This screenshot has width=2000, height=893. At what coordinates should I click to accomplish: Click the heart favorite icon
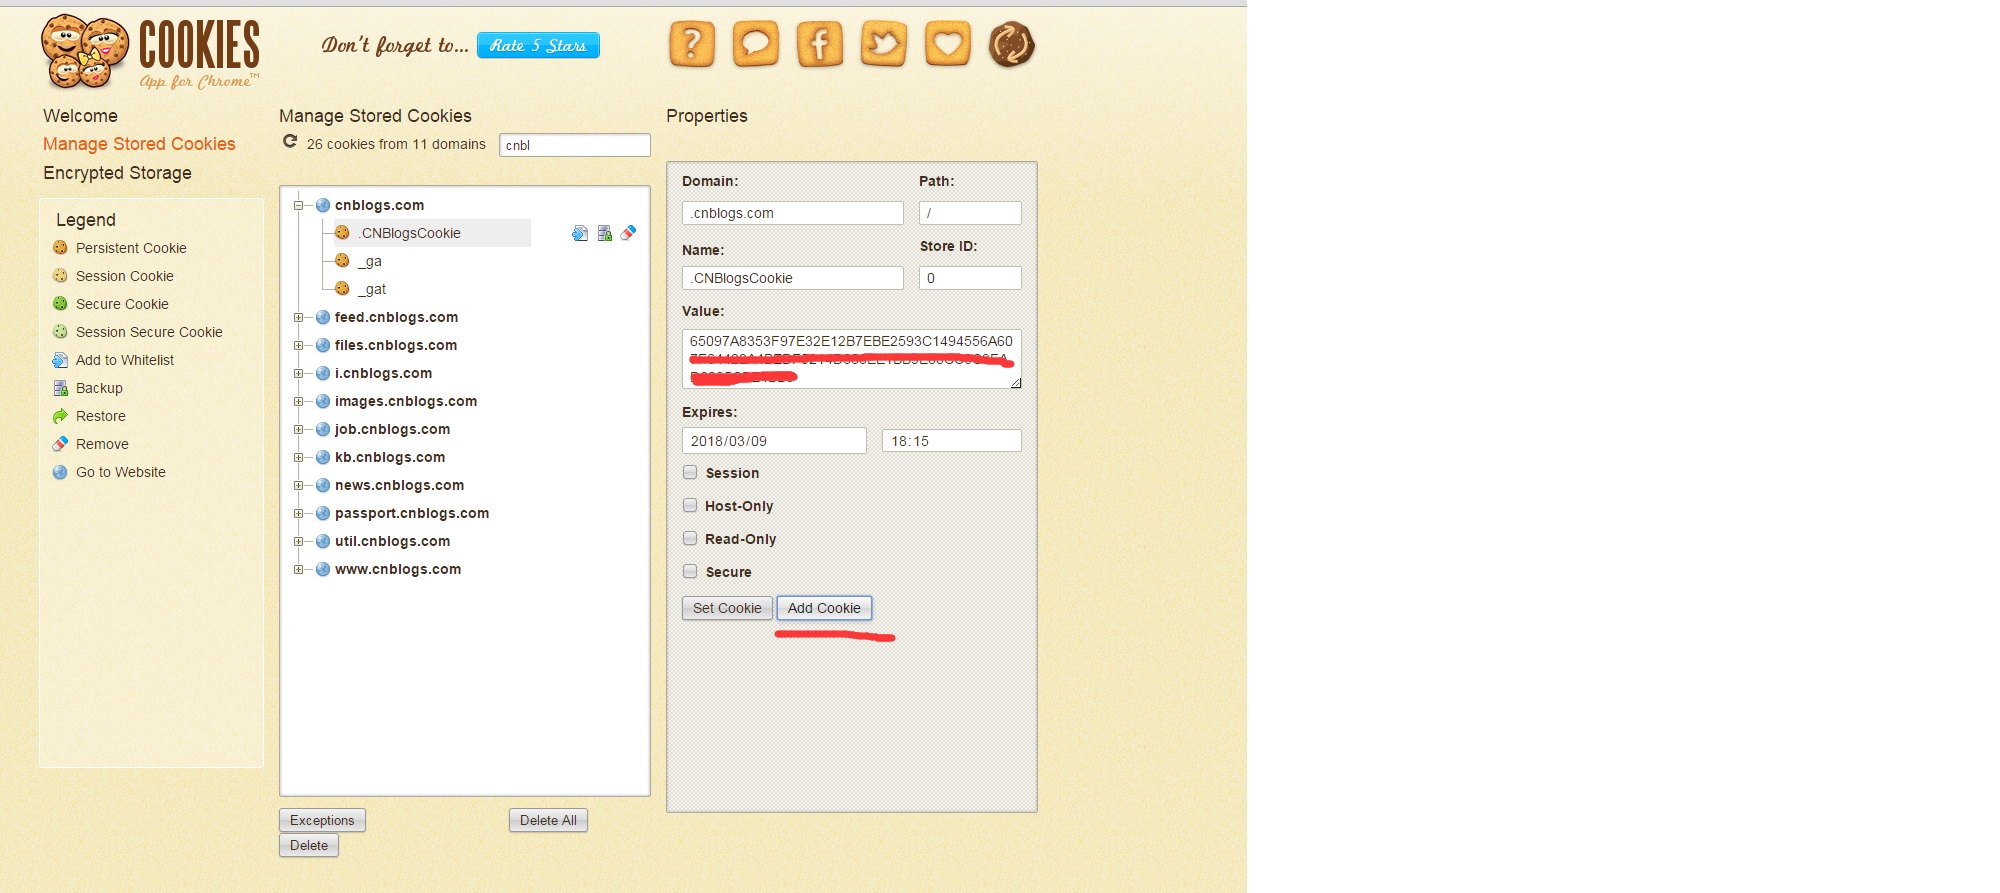(948, 44)
